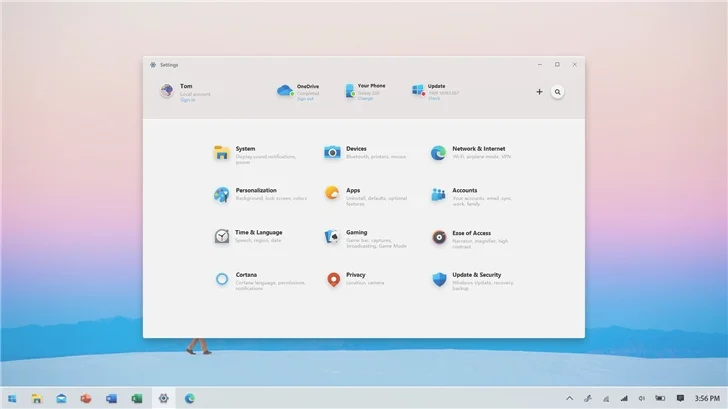Open Settings search with magnifier button
Image resolution: width=728 pixels, height=409 pixels.
tap(558, 92)
